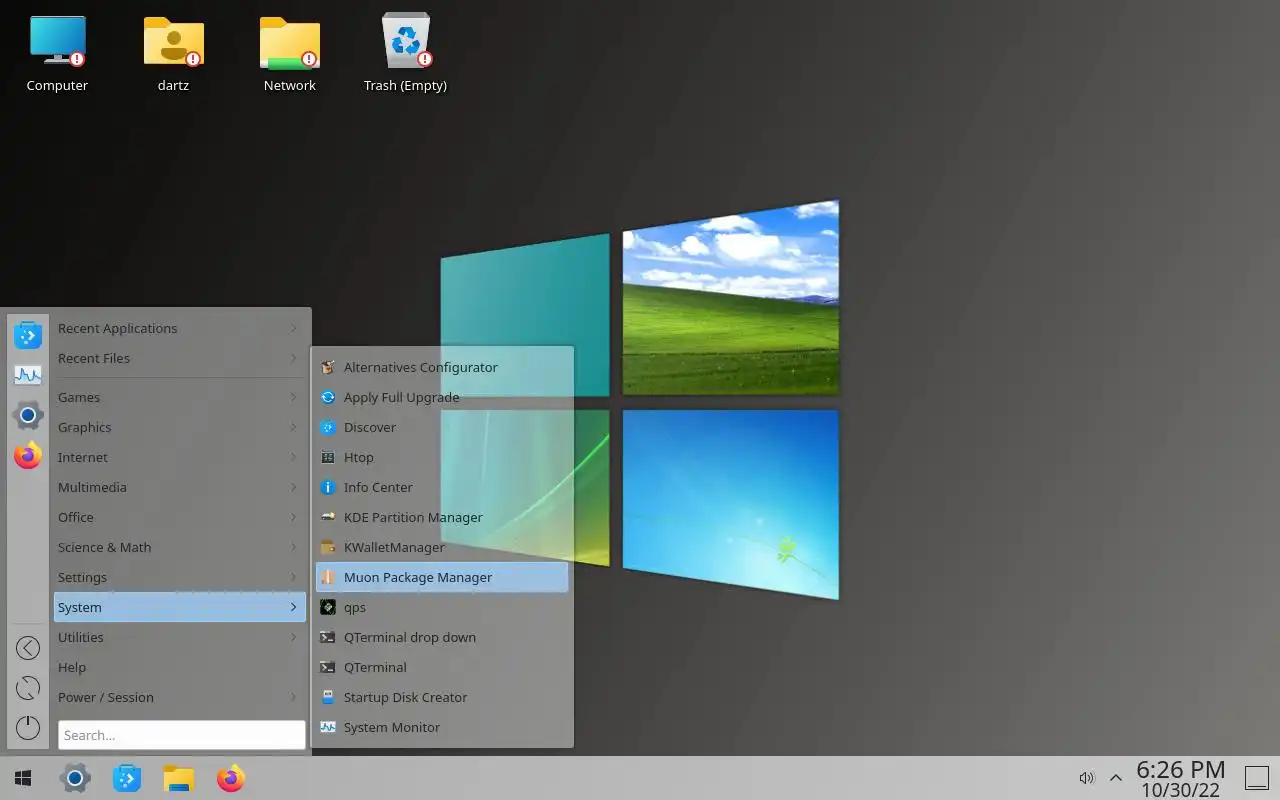Open System Settings in the favorites sidebar
The width and height of the screenshot is (1280, 800).
28,416
